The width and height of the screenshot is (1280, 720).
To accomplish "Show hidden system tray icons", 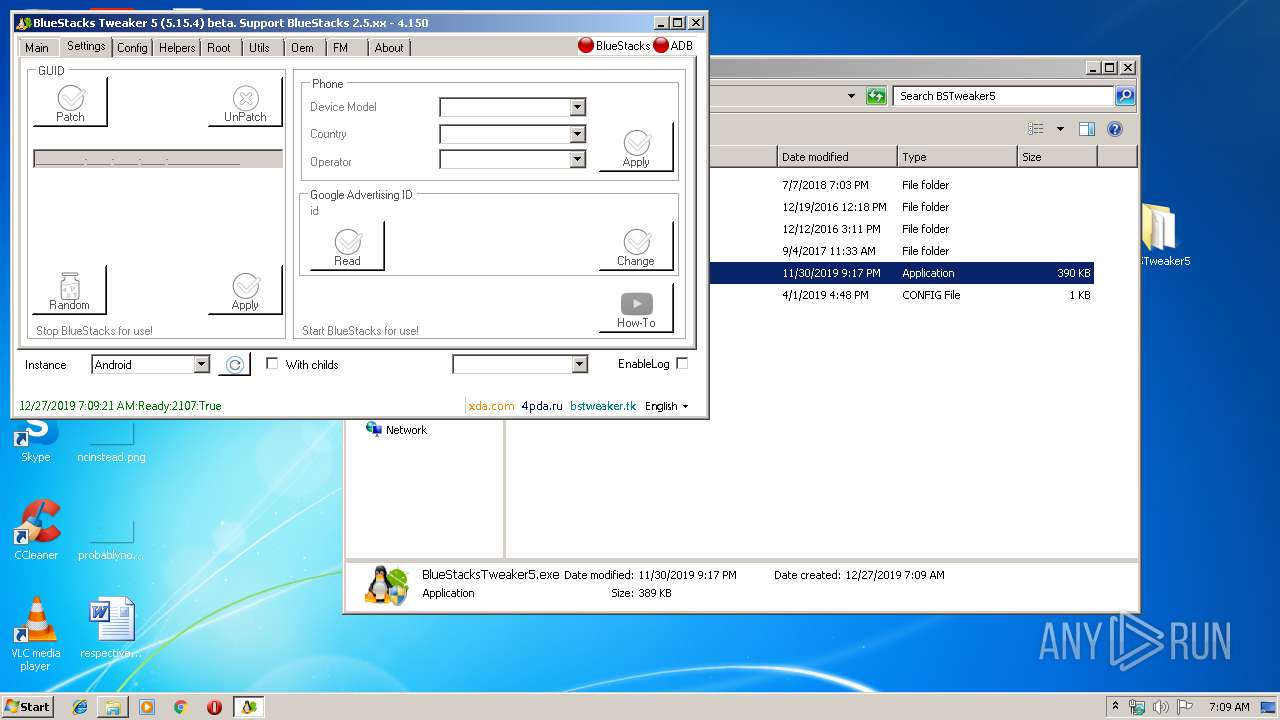I will pos(1115,706).
